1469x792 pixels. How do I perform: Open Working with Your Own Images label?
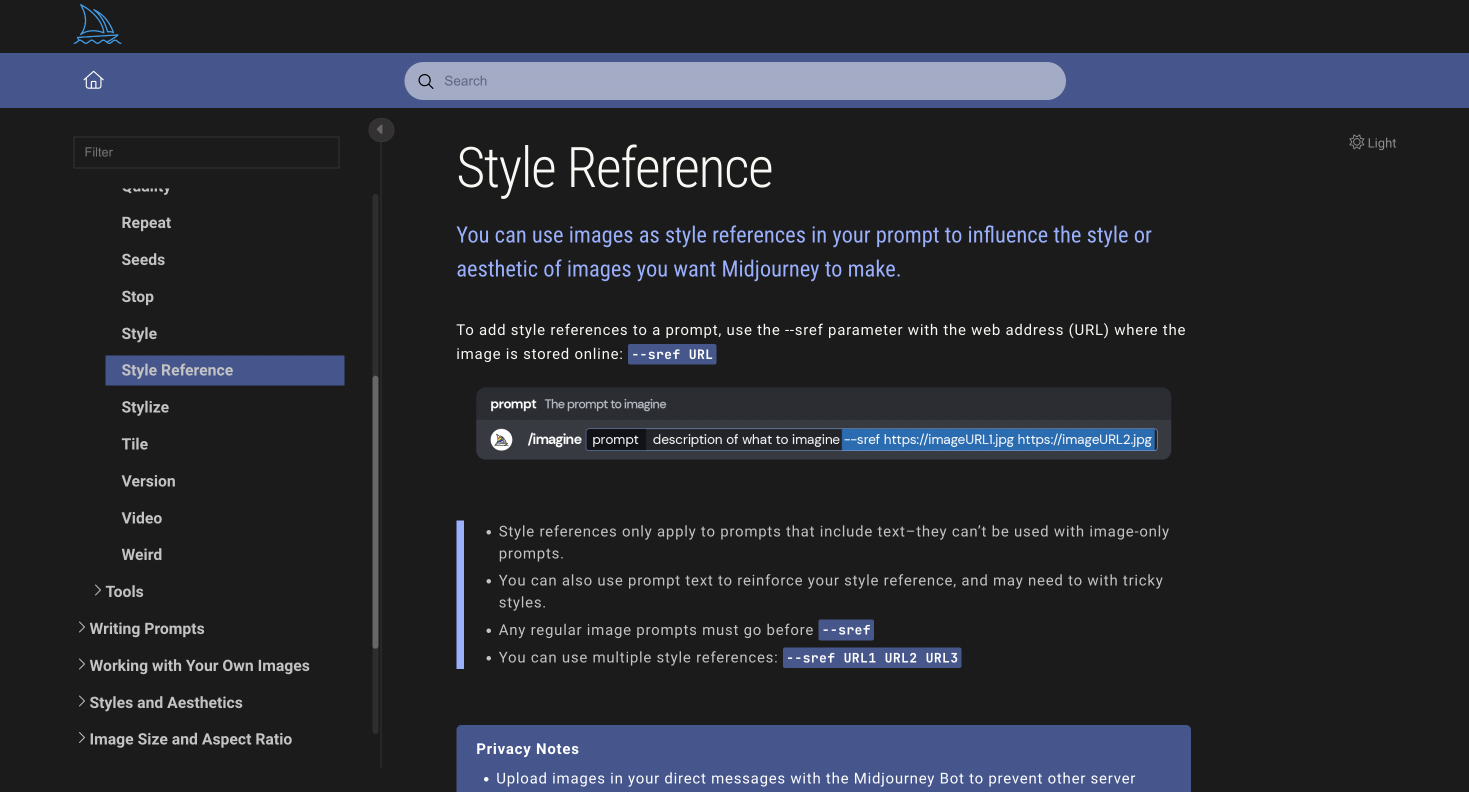(x=199, y=665)
